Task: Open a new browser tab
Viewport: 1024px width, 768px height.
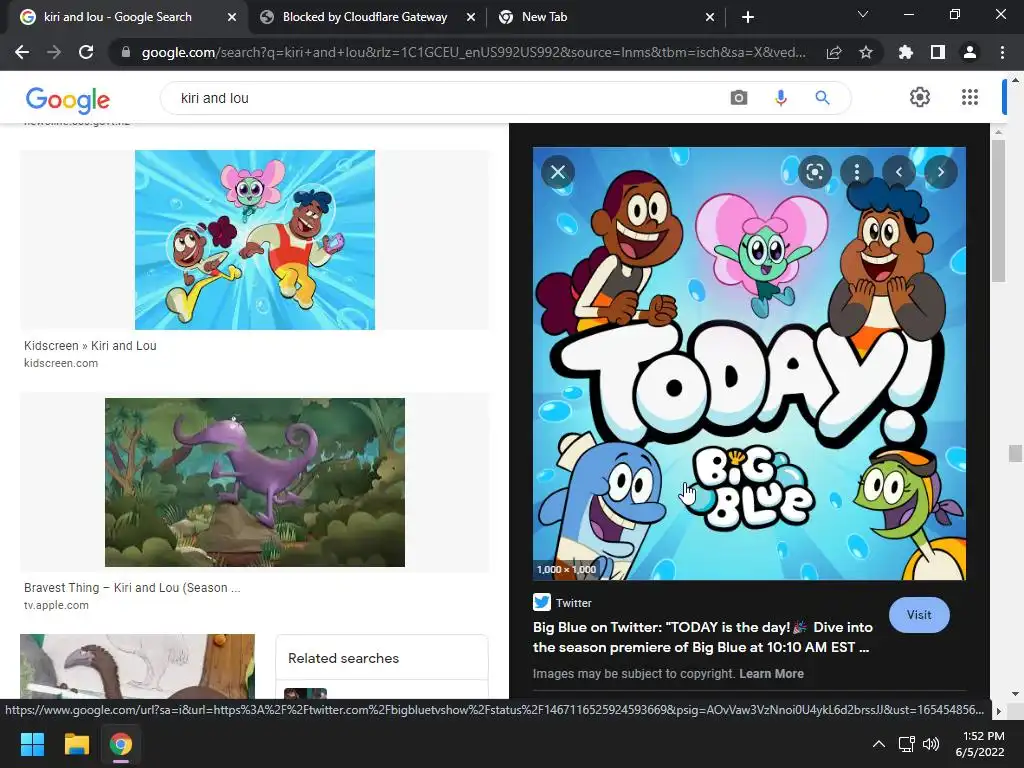Action: point(748,18)
